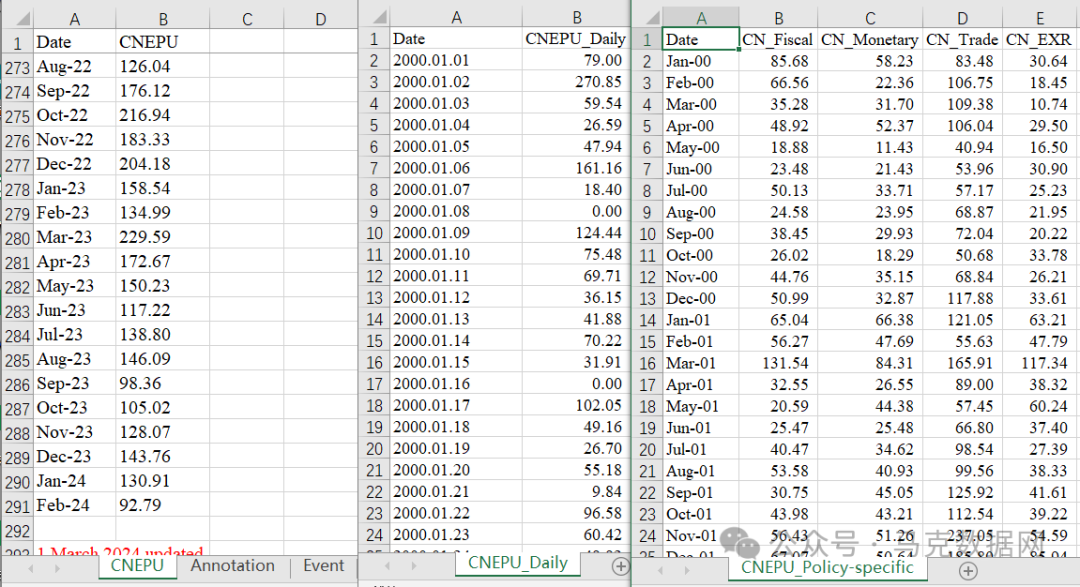The height and width of the screenshot is (587, 1080).
Task: Click the CN_EXR header cell
Action: [1039, 40]
